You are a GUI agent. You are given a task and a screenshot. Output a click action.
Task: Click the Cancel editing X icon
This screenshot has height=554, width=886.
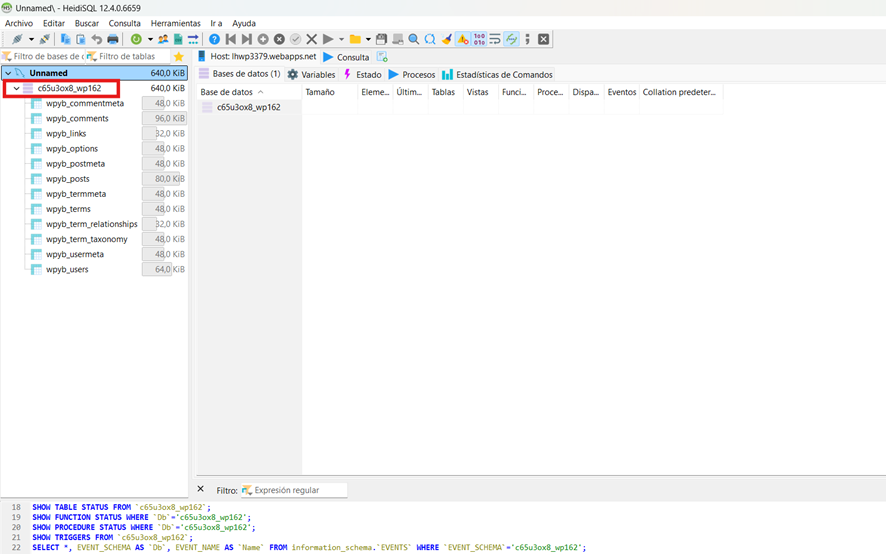[311, 39]
